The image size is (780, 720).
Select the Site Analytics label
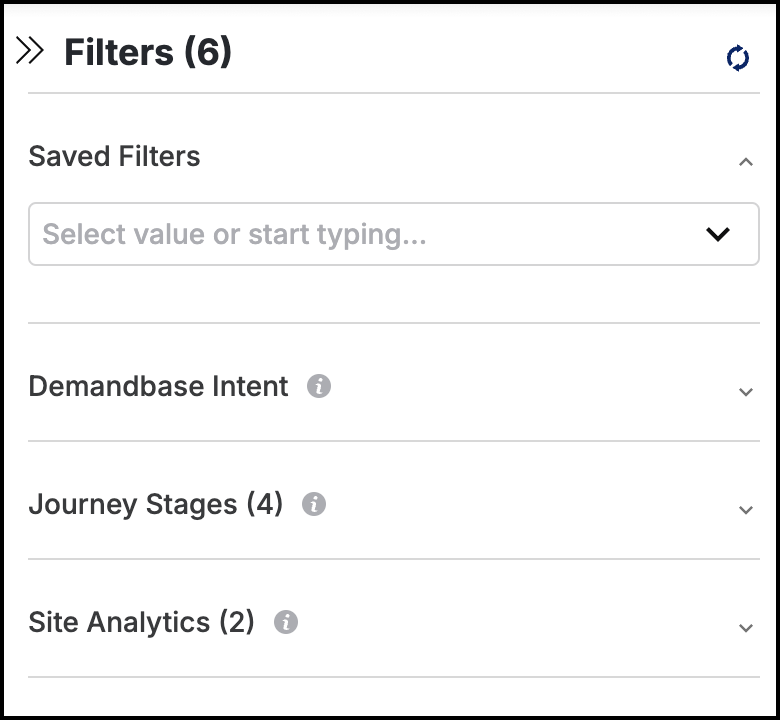[119, 622]
